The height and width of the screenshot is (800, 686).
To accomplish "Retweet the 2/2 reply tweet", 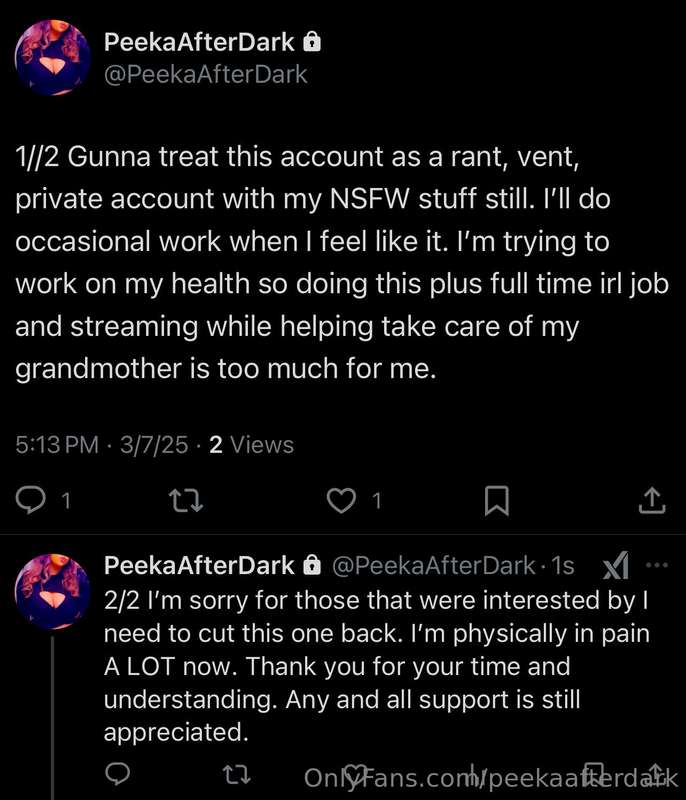I will point(237,774).
